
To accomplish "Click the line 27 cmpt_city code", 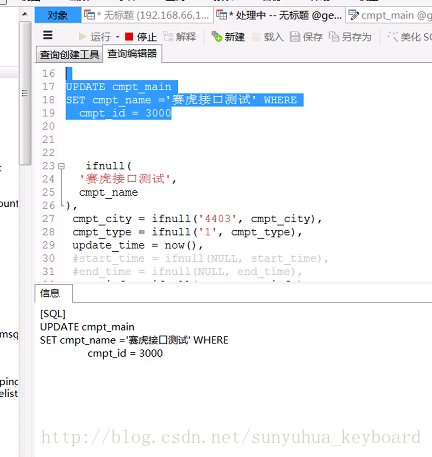I will 197,219.
